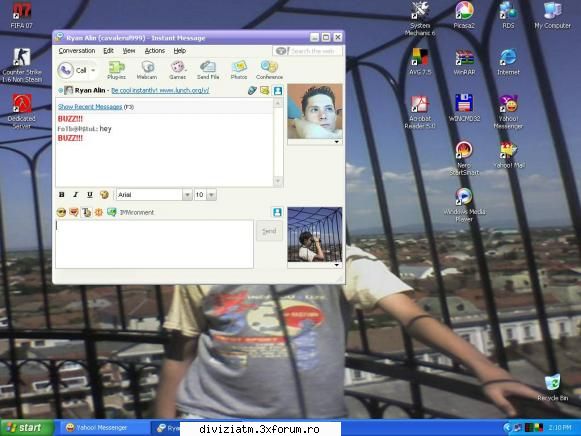Toggle Underline text formatting
The height and width of the screenshot is (436, 581).
click(x=90, y=194)
